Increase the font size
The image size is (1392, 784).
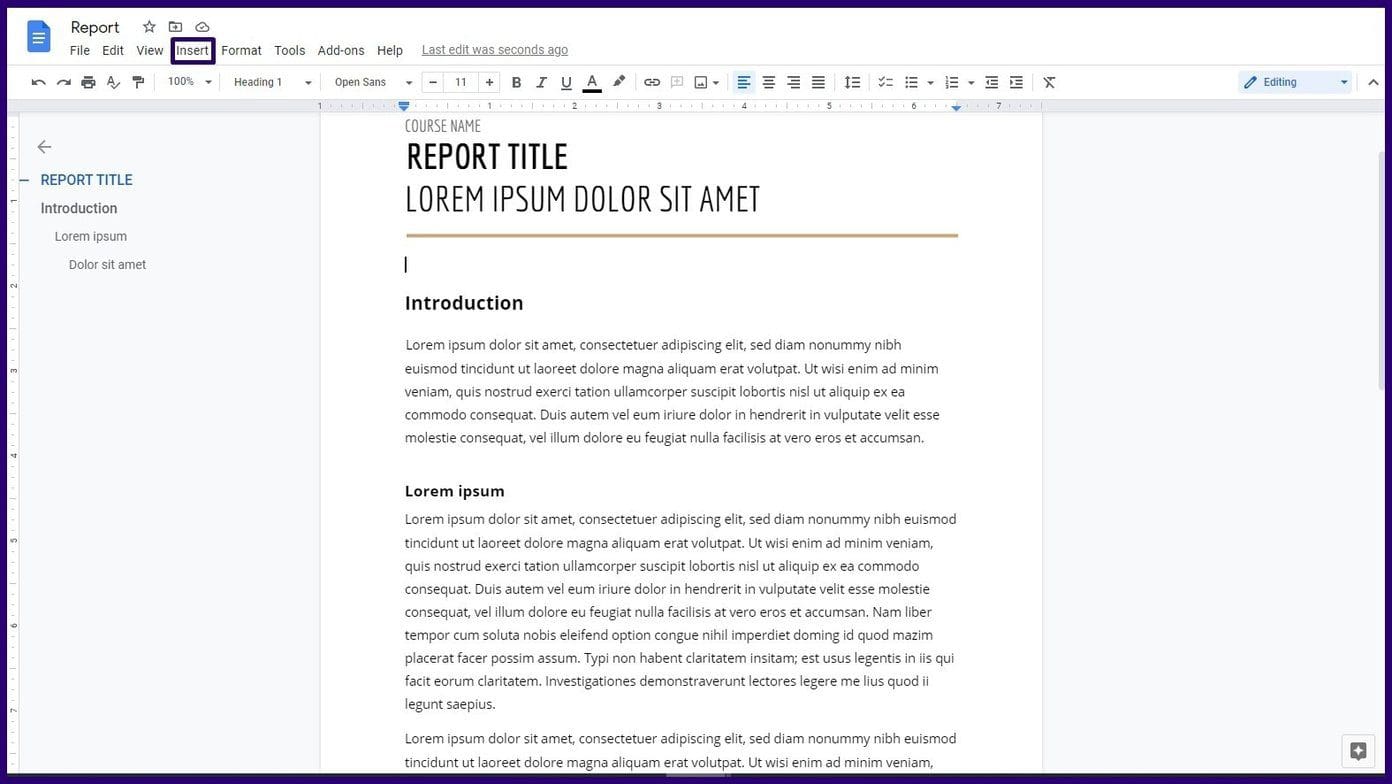click(489, 82)
